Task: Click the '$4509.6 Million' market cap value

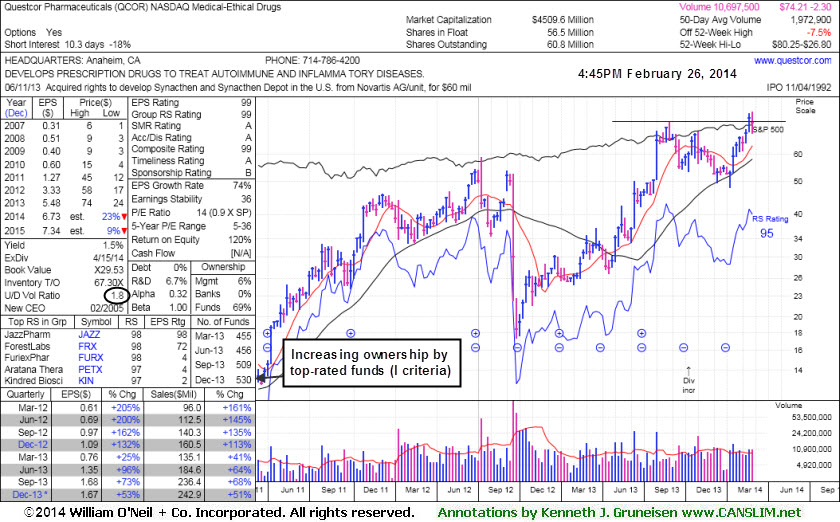Action: (x=562, y=20)
